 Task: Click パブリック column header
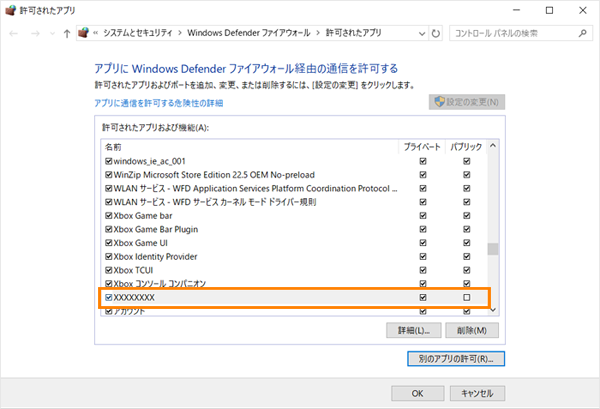(x=466, y=147)
